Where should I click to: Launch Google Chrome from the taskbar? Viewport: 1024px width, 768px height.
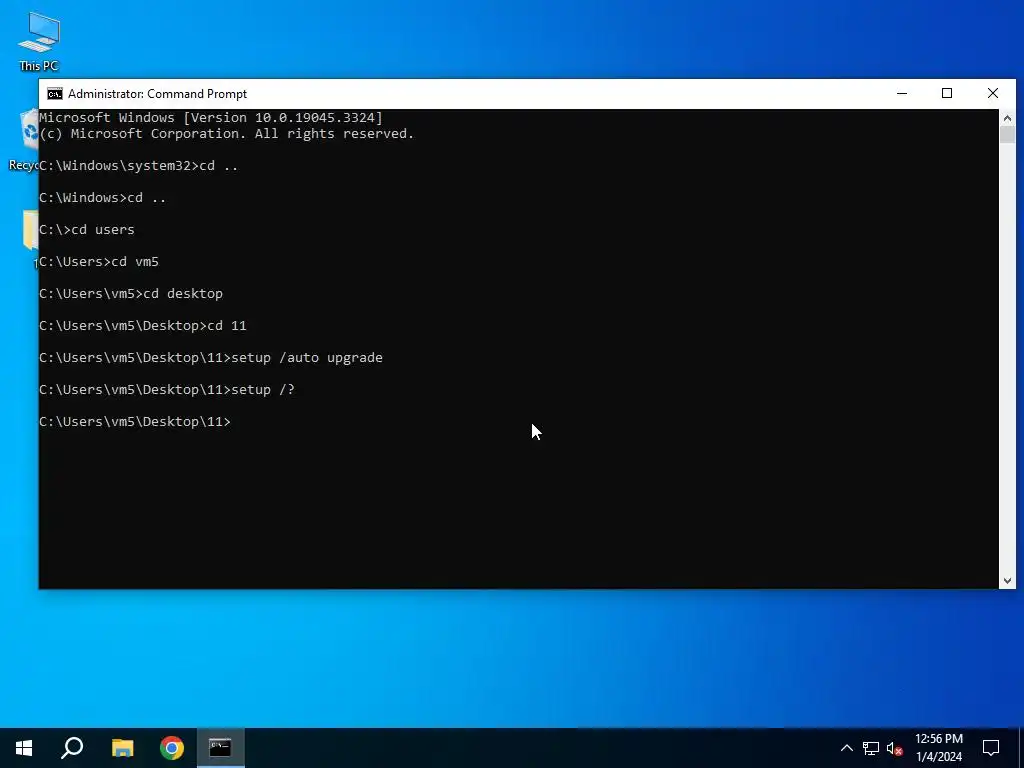tap(172, 748)
